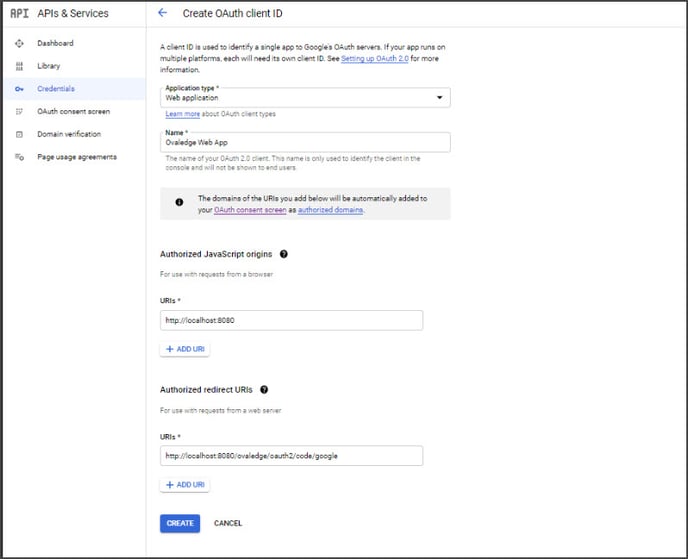This screenshot has width=688, height=559.
Task: Click the API logo in the header
Action: tap(19, 14)
